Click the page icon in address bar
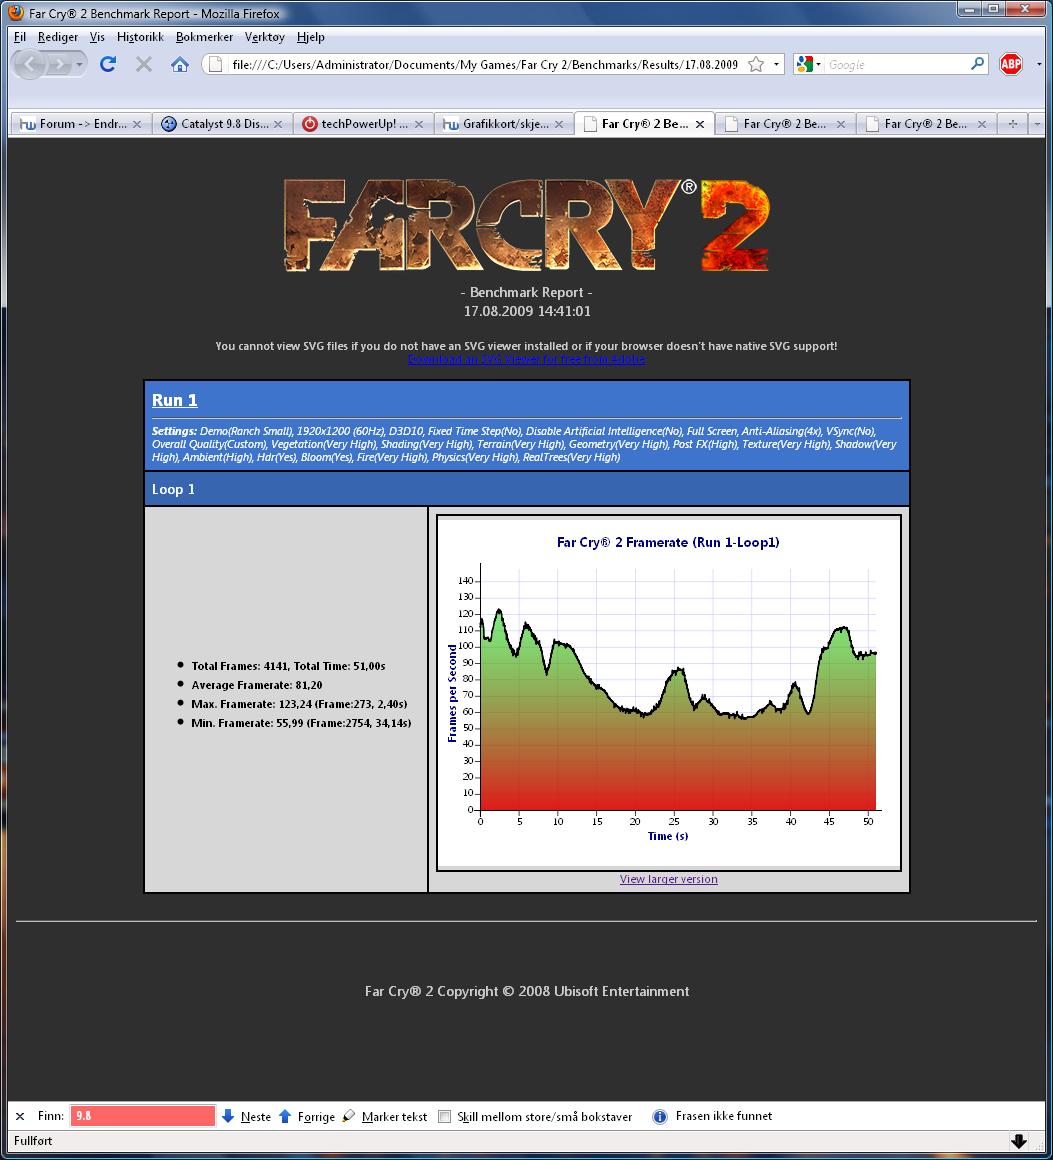The image size is (1053, 1160). pos(215,64)
